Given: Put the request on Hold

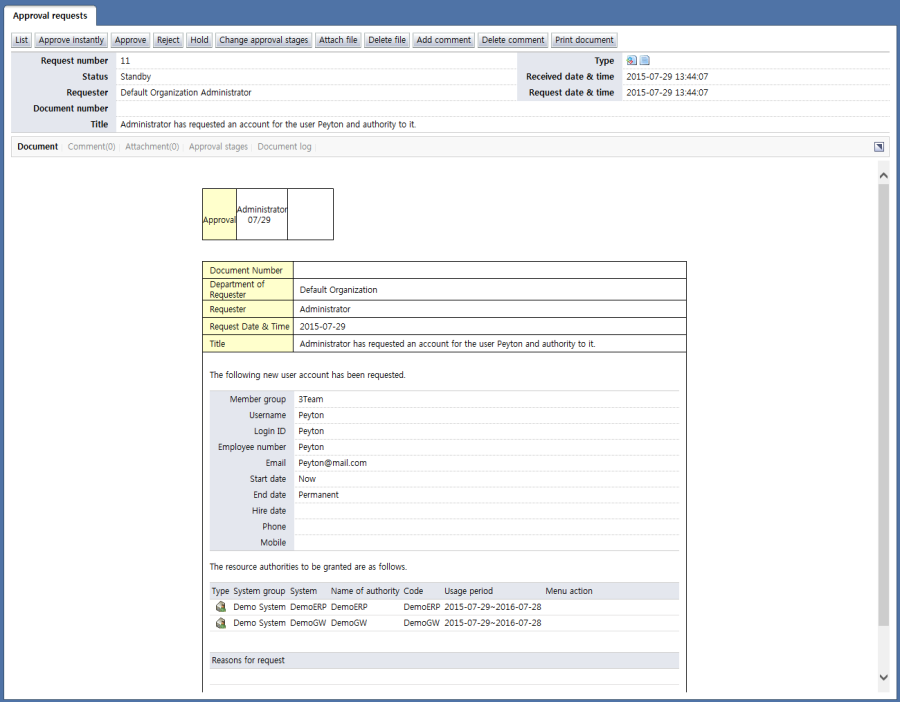Looking at the screenshot, I should (199, 40).
